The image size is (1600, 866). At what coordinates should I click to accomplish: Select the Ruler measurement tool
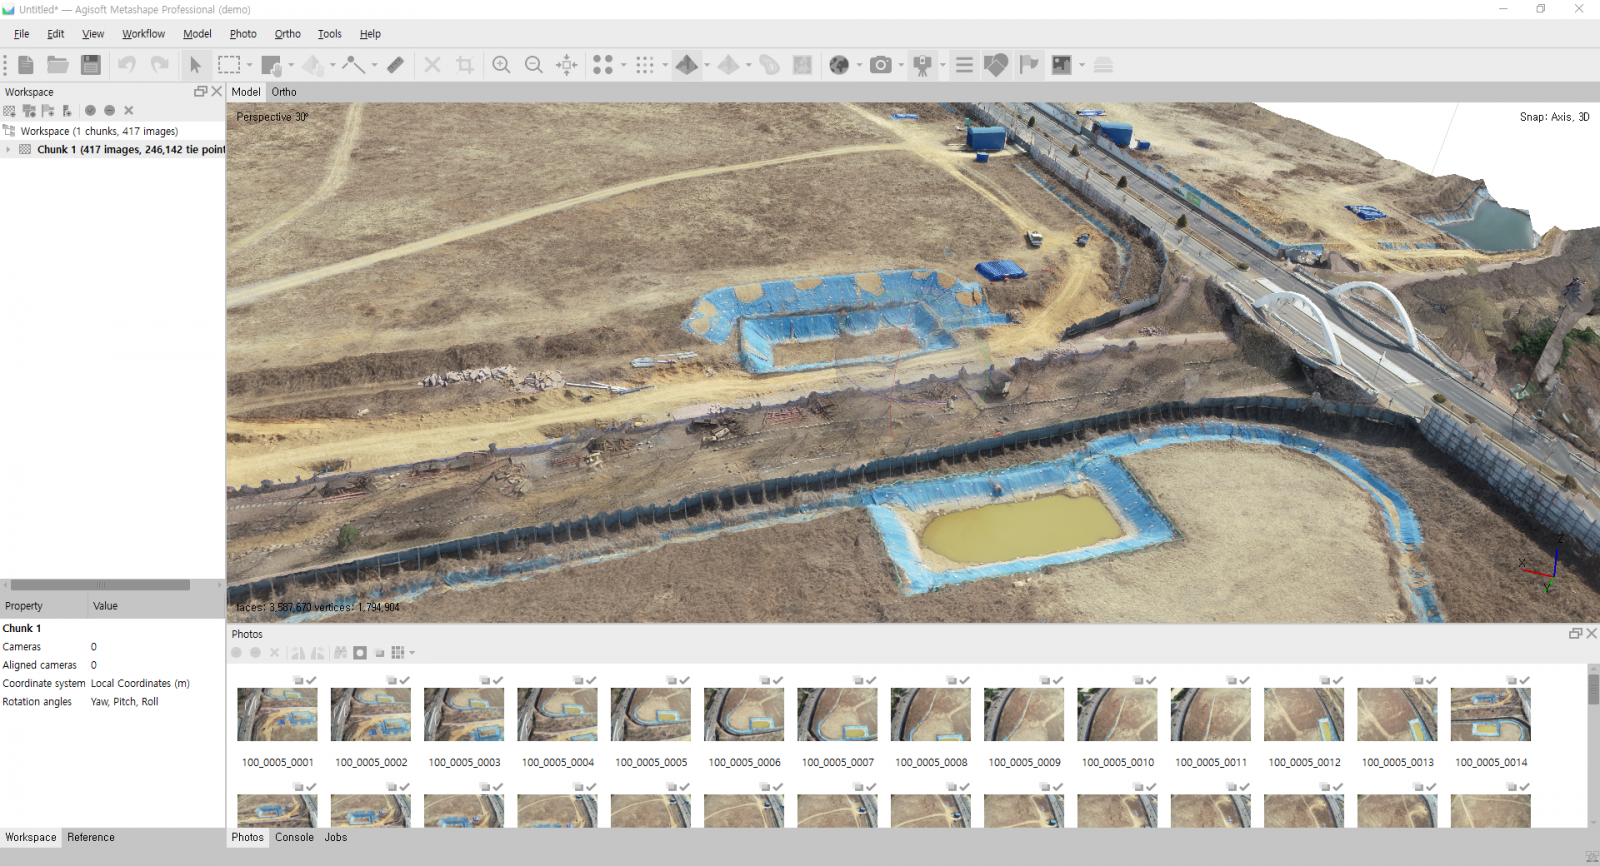point(396,65)
